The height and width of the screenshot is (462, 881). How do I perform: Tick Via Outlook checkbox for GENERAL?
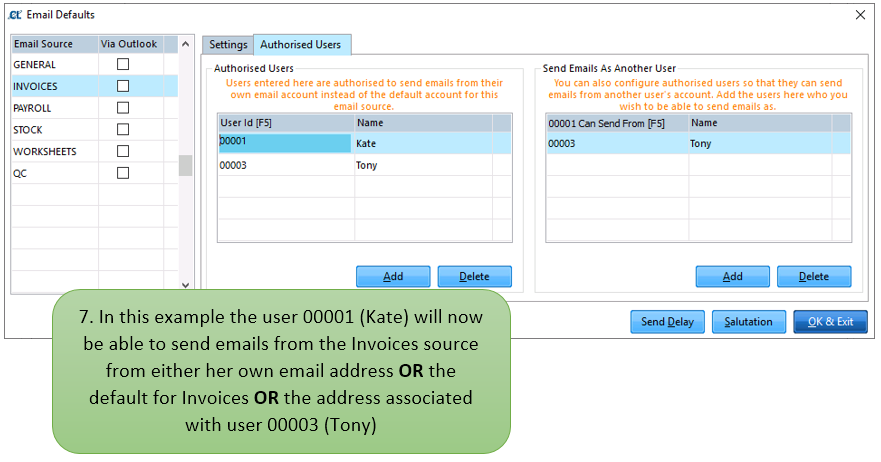click(122, 64)
